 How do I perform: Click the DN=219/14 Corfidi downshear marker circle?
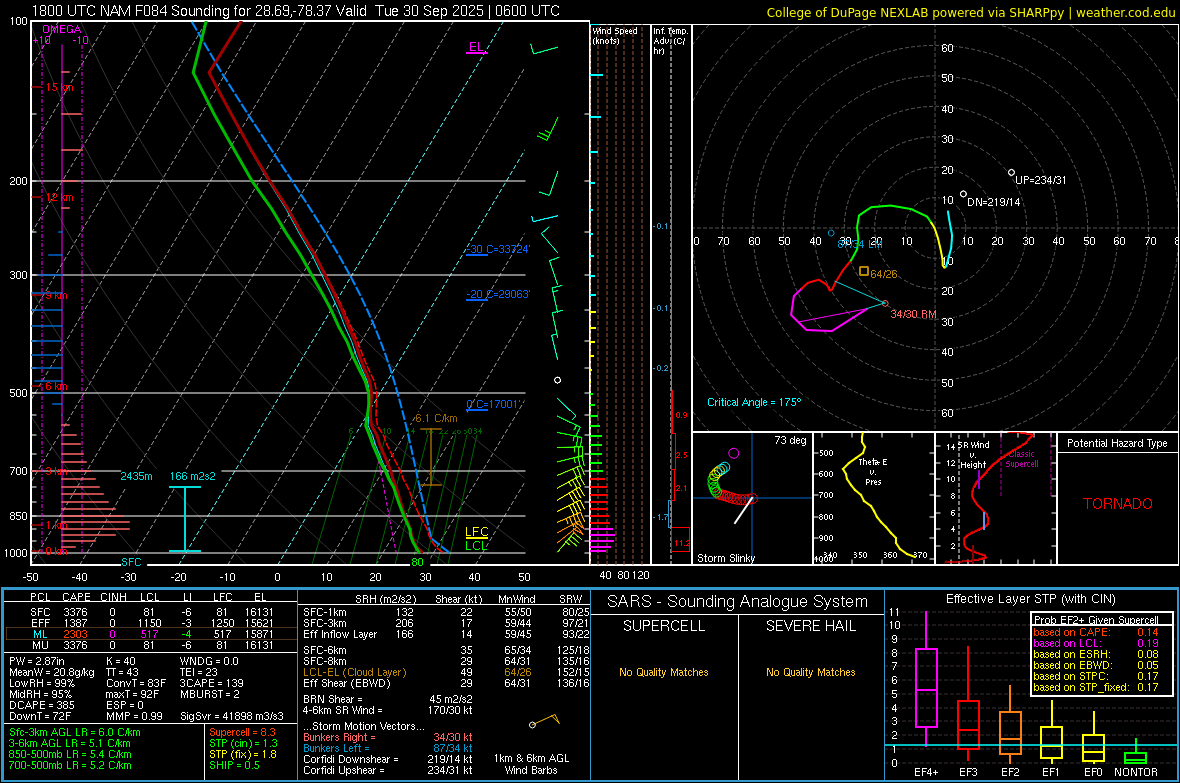click(x=963, y=194)
